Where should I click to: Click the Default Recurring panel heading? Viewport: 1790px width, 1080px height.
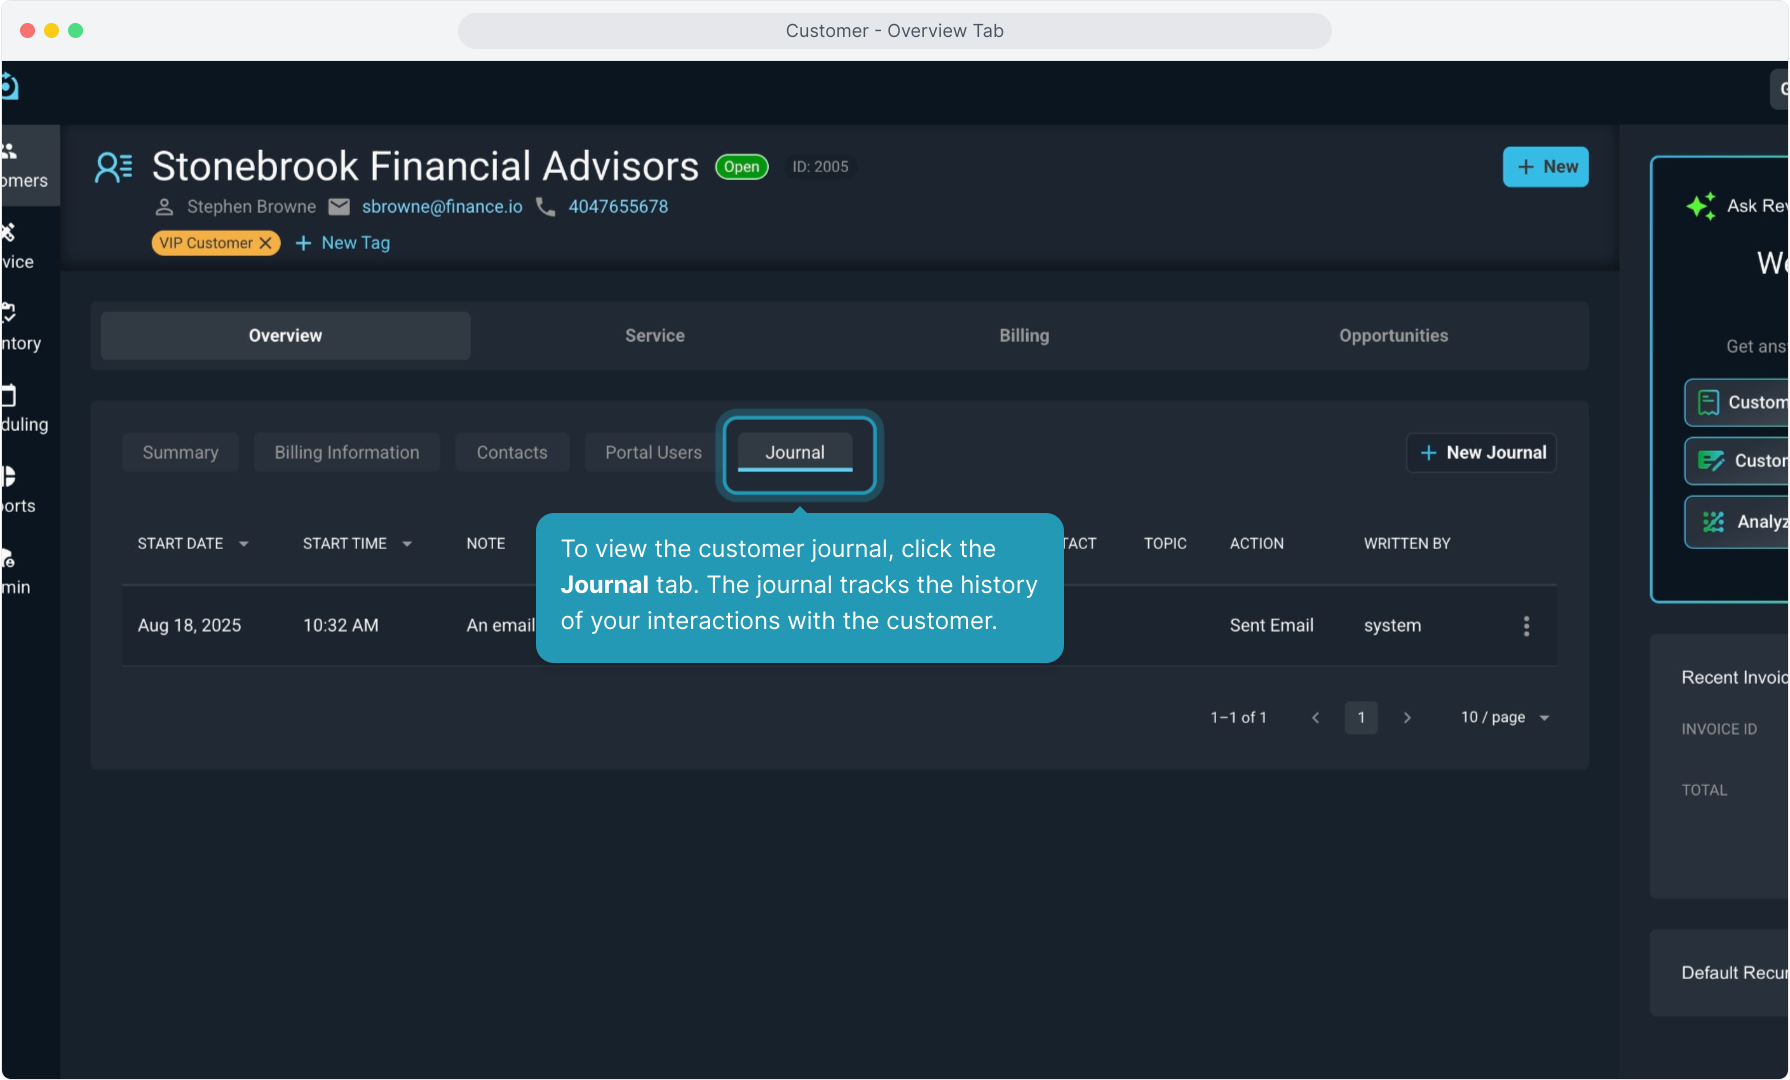point(1735,973)
